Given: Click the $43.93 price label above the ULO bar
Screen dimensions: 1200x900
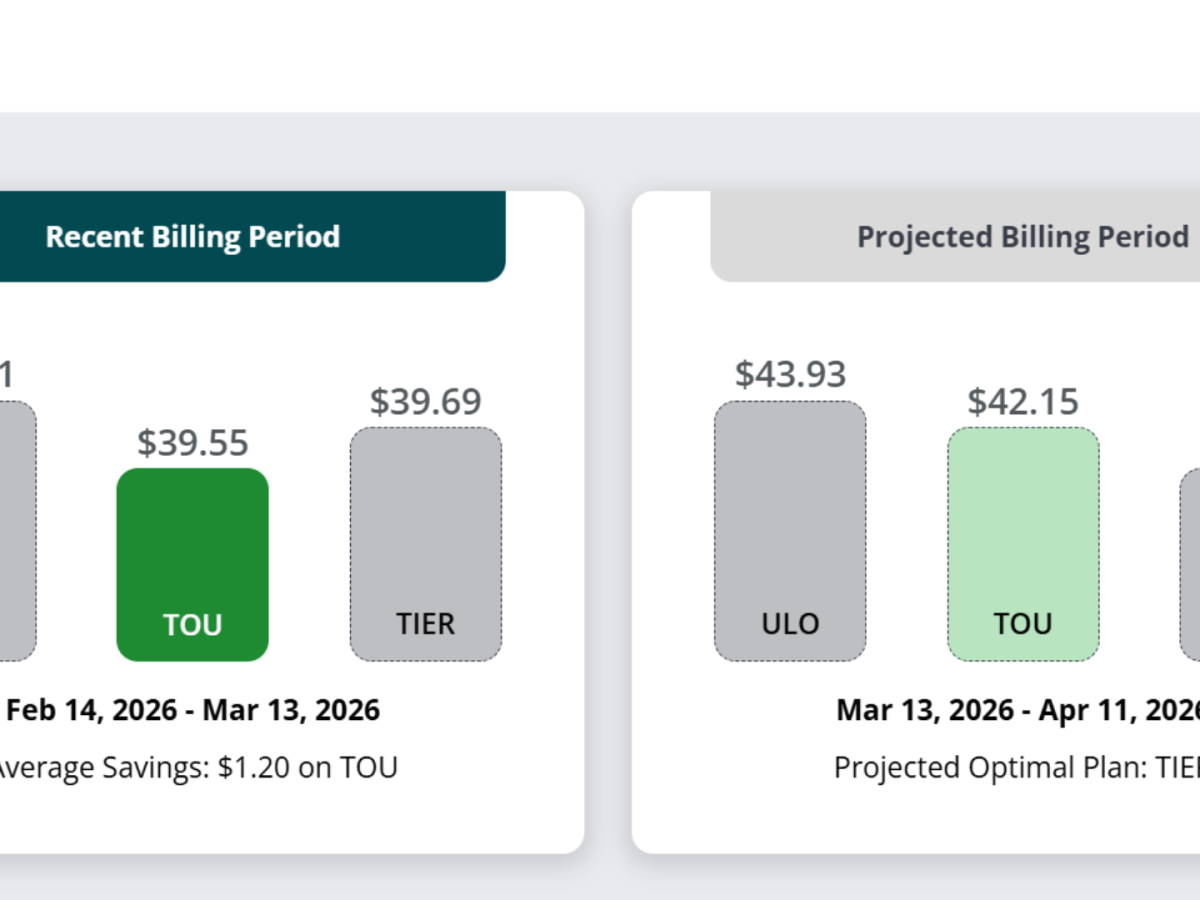Looking at the screenshot, I should click(790, 373).
